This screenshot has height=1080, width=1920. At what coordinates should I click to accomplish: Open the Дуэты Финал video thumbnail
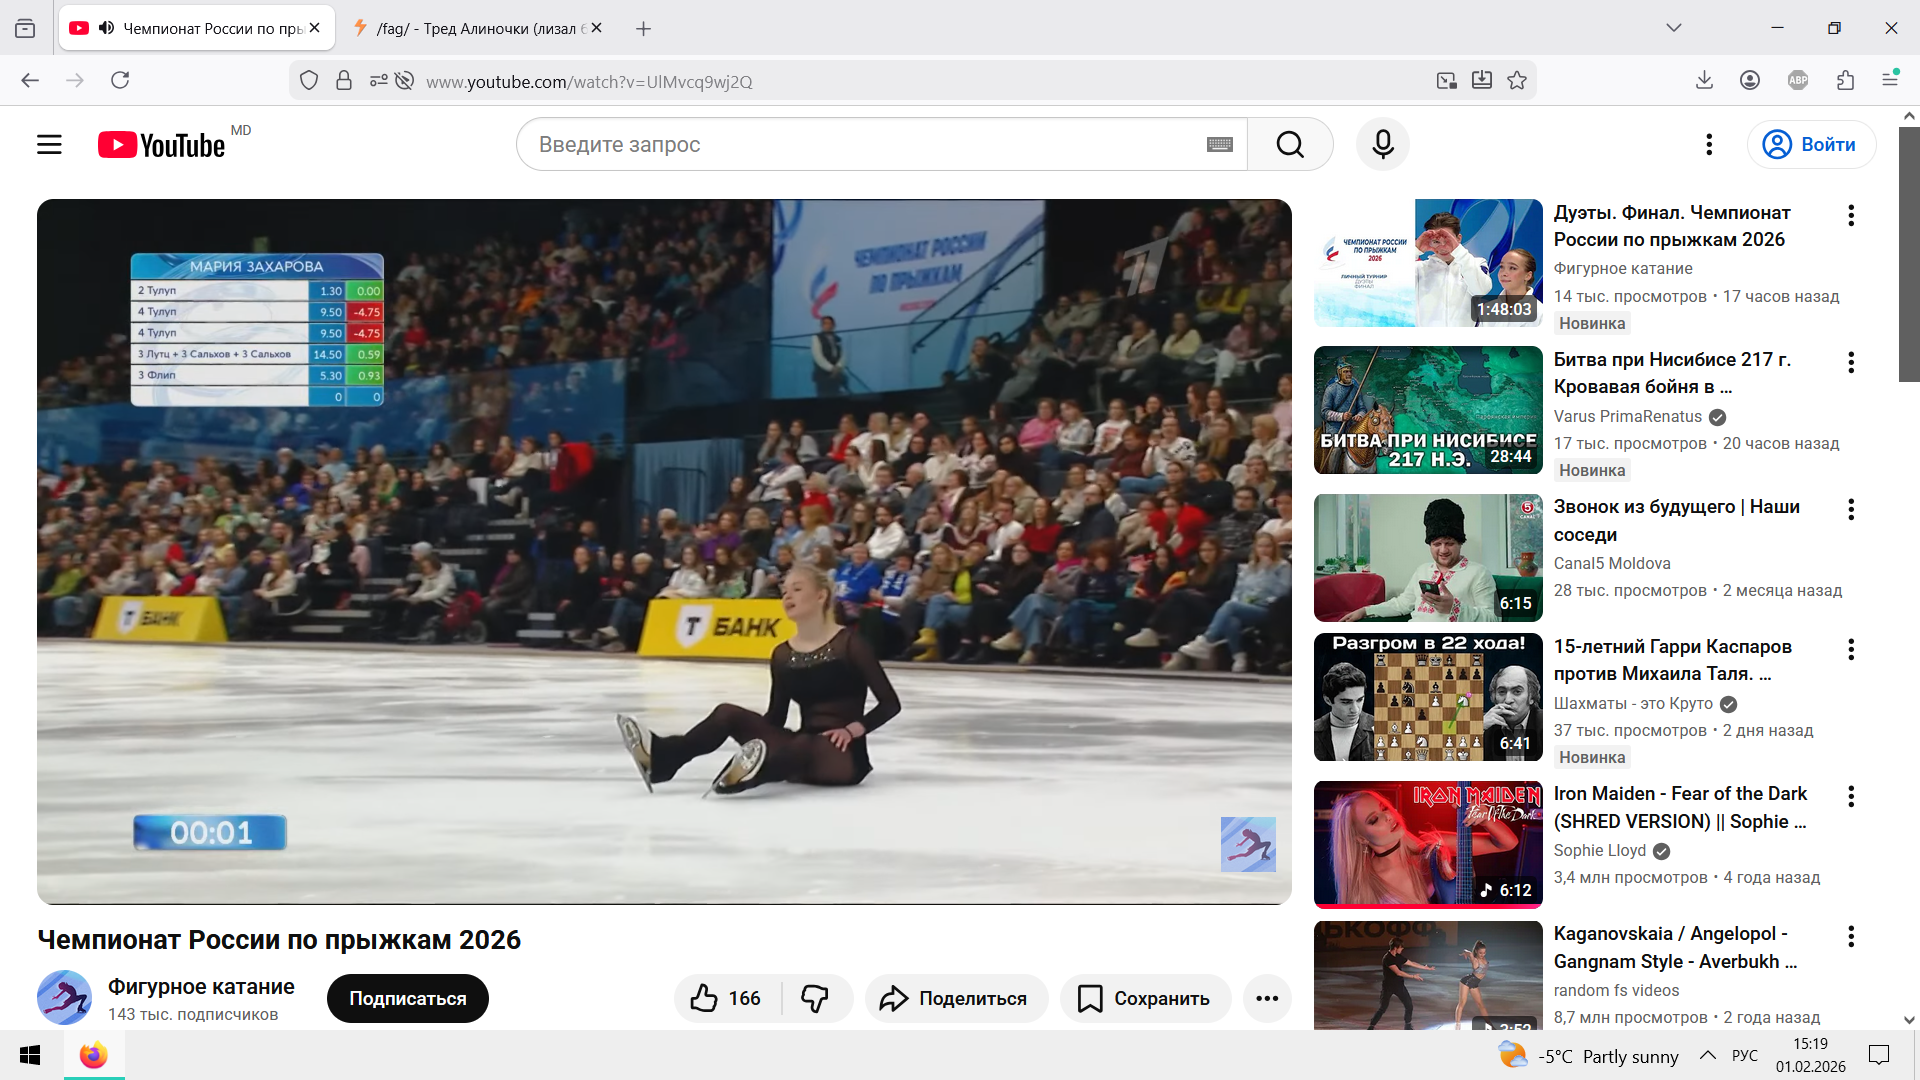(1427, 263)
